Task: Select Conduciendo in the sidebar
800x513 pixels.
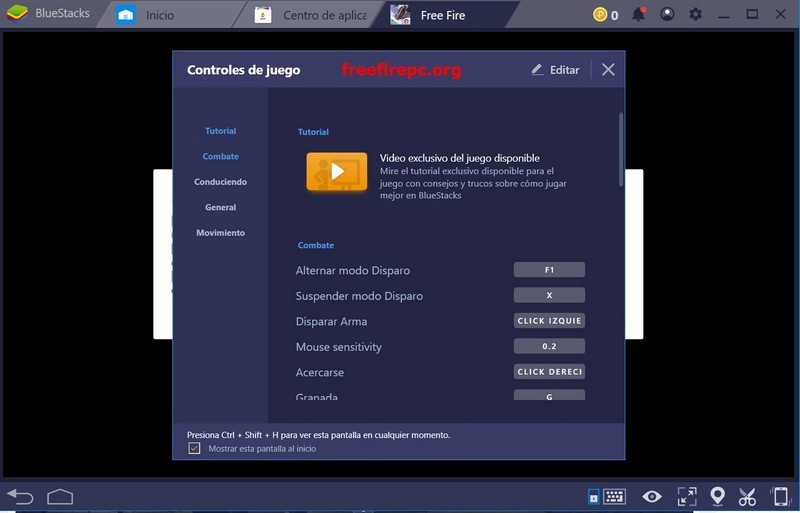Action: [220, 182]
